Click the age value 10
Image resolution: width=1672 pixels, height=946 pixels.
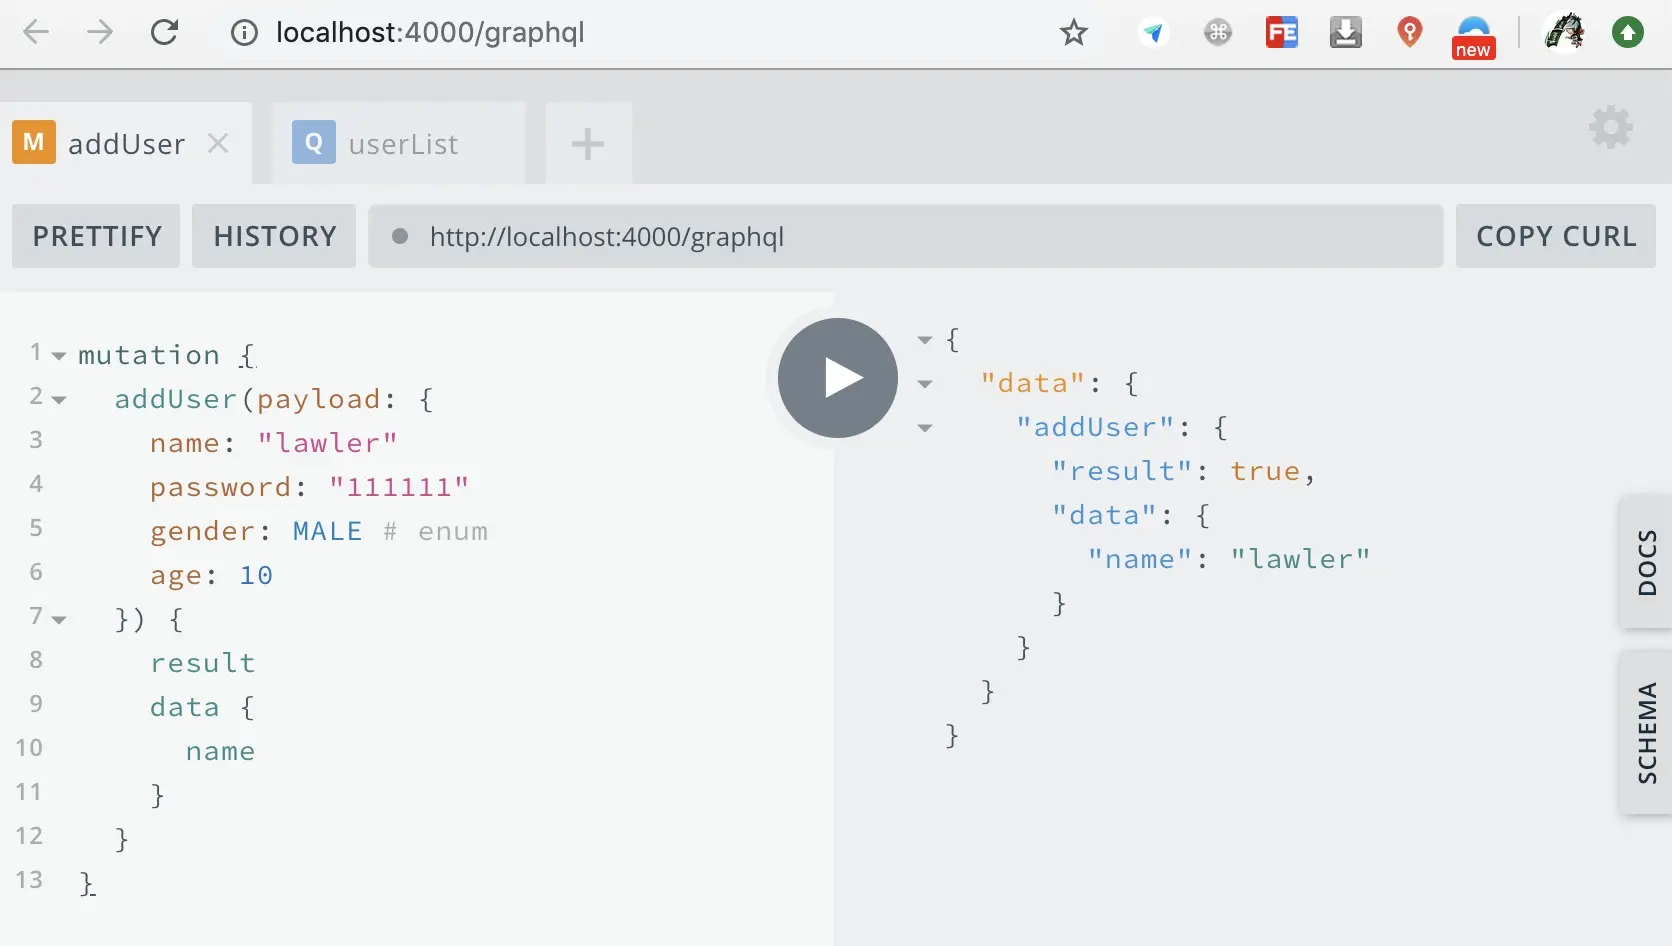pos(256,575)
